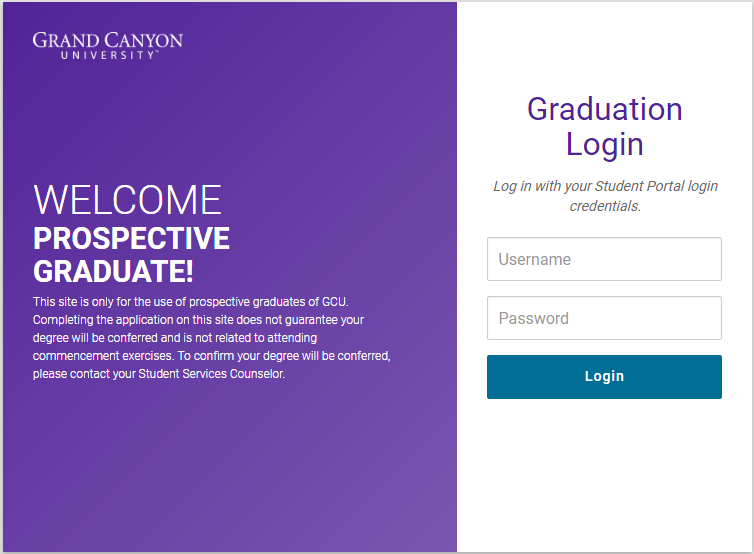Click the word credentials in italic text

[605, 206]
